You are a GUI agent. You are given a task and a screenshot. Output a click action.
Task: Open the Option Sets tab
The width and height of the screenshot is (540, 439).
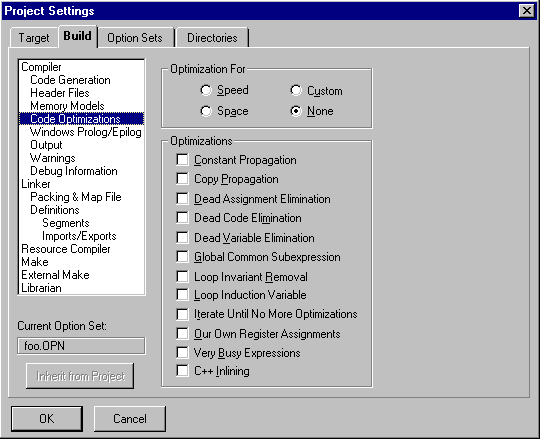click(135, 38)
